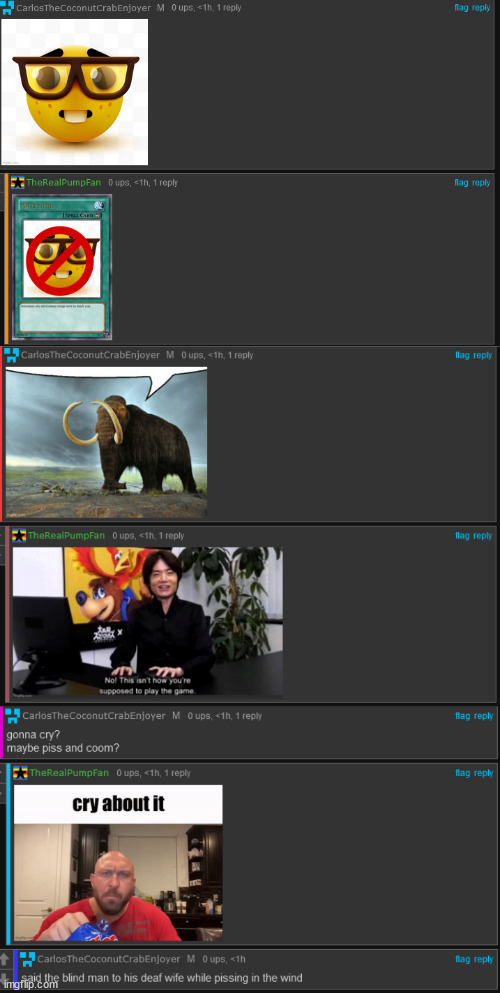Open the "cry about it" GIF
Screen dimensions: 500x993
pyautogui.click(x=118, y=863)
